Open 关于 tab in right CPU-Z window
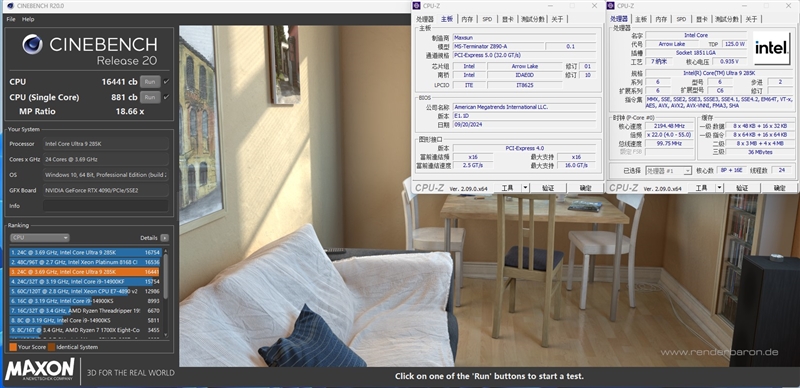 tap(752, 19)
